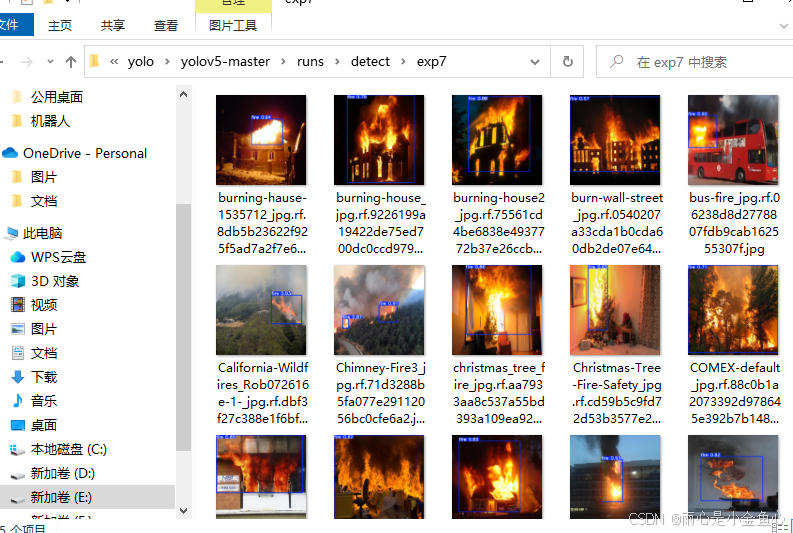Click the exp7 breadcrumb segment
This screenshot has height=533, width=793.
(431, 61)
